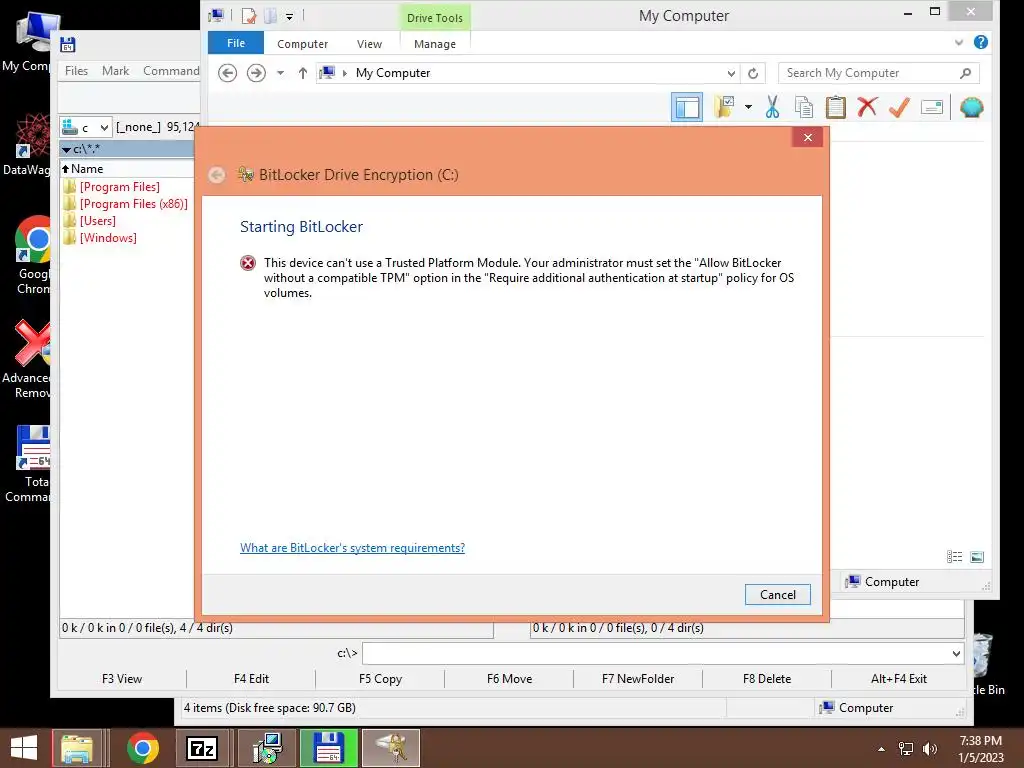
Task: Click the Properties quick access icon
Action: (x=249, y=16)
